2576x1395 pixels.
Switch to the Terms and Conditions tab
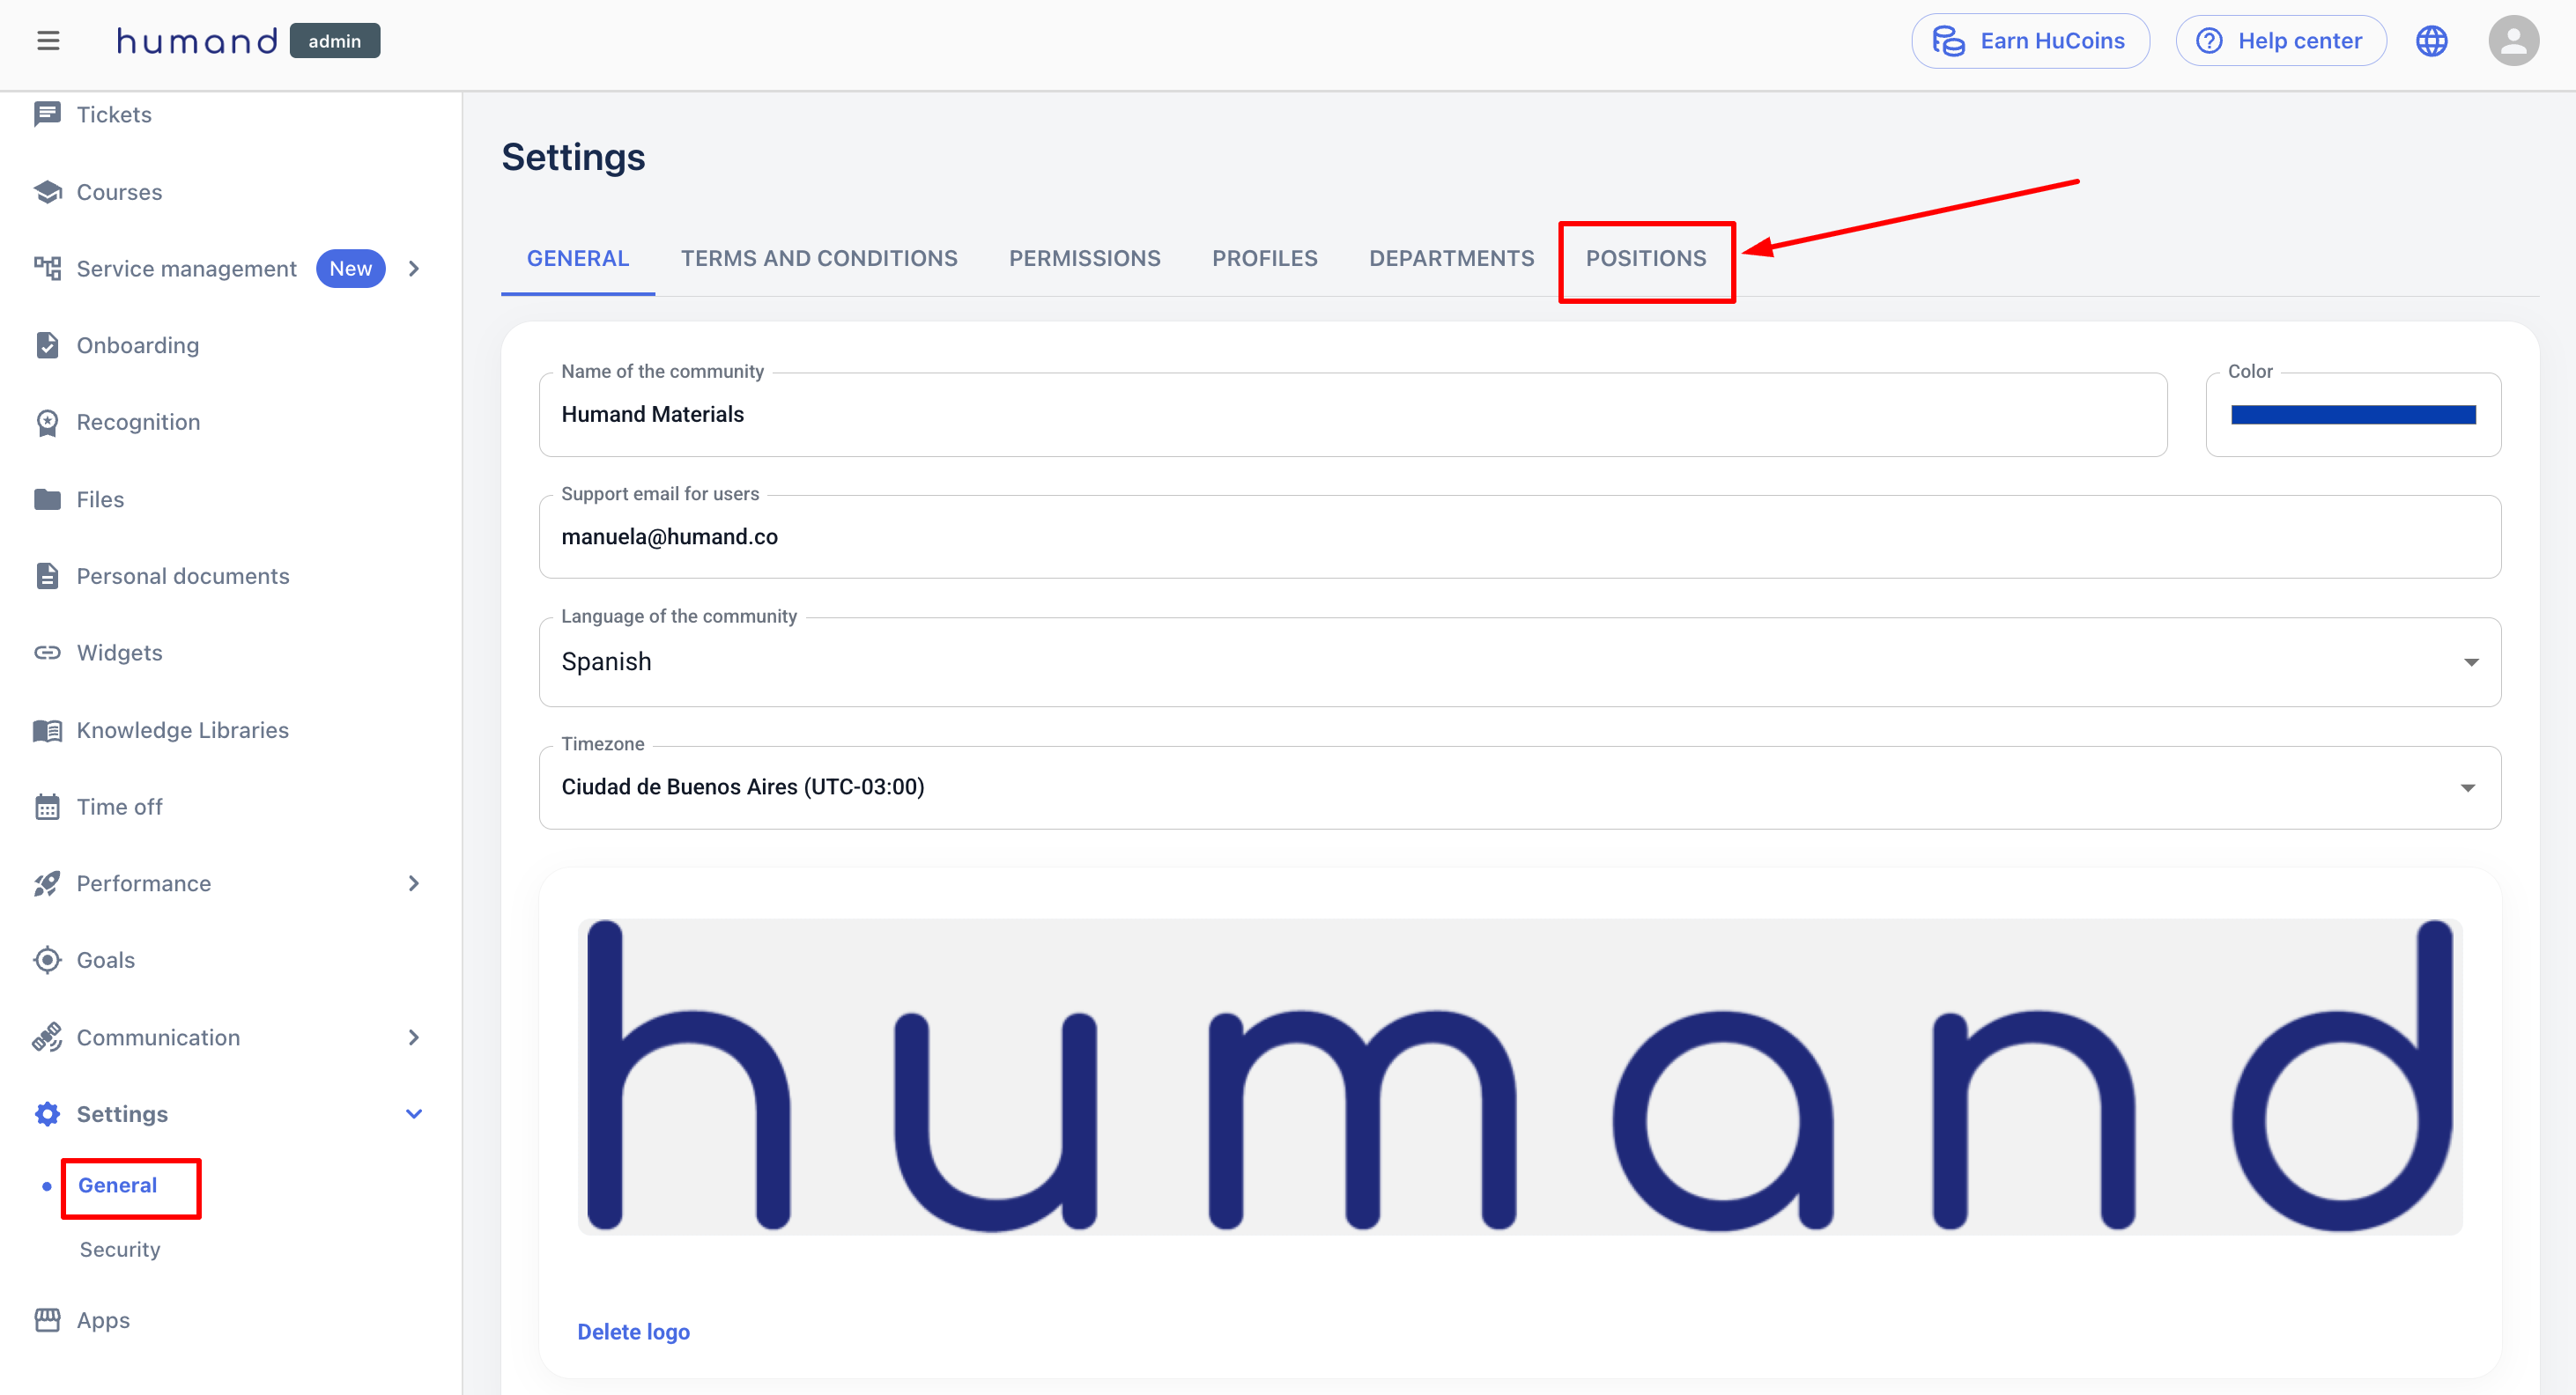[x=819, y=258]
